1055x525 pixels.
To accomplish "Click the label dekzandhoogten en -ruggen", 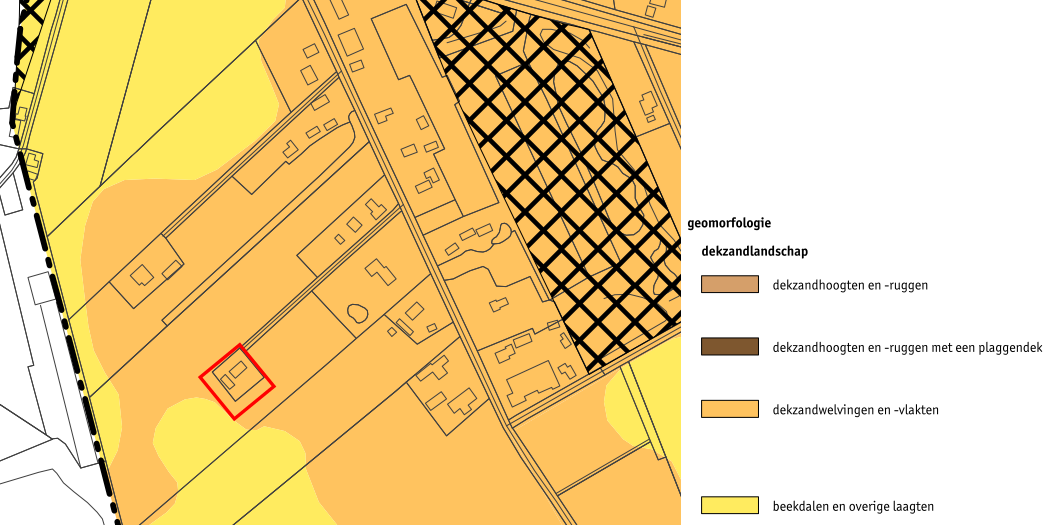I will click(850, 285).
